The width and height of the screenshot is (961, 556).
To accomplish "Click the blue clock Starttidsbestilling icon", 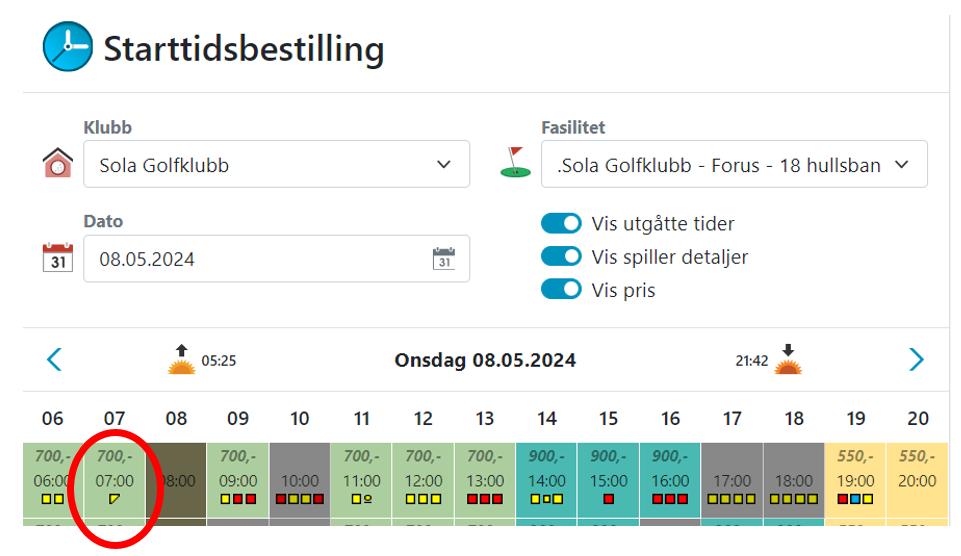I will pos(67,47).
